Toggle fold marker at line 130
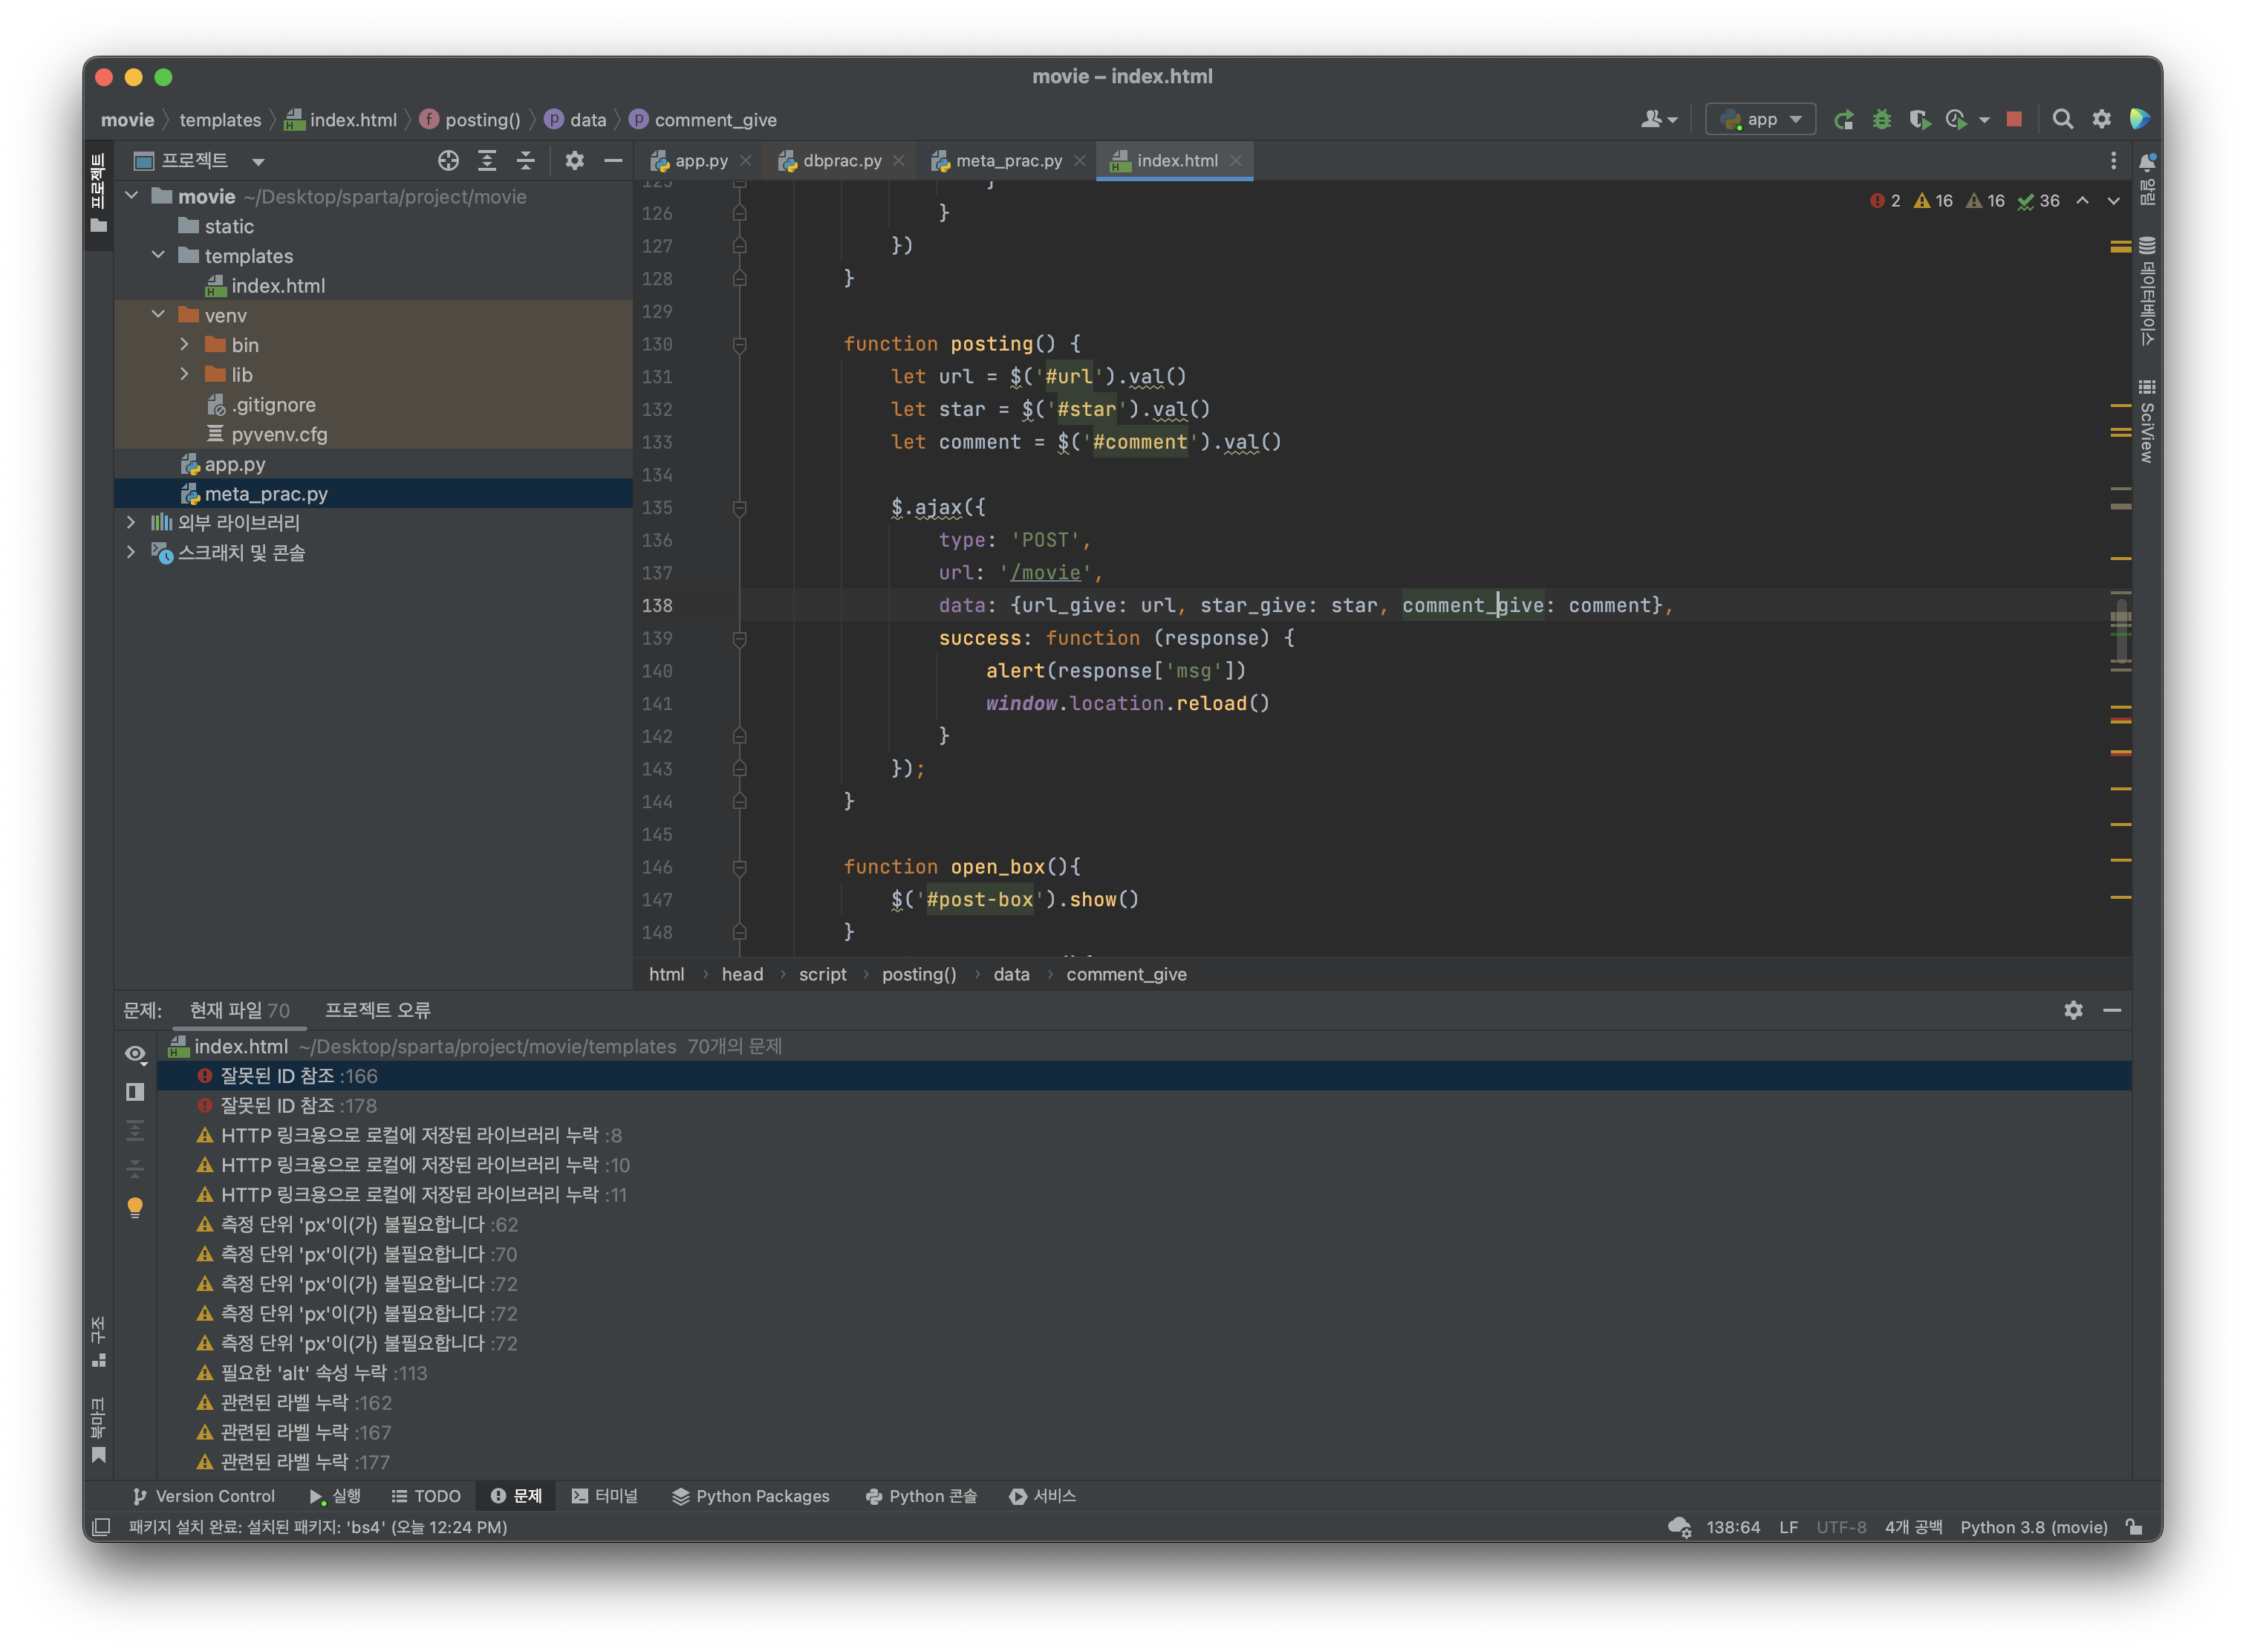 pyautogui.click(x=739, y=345)
